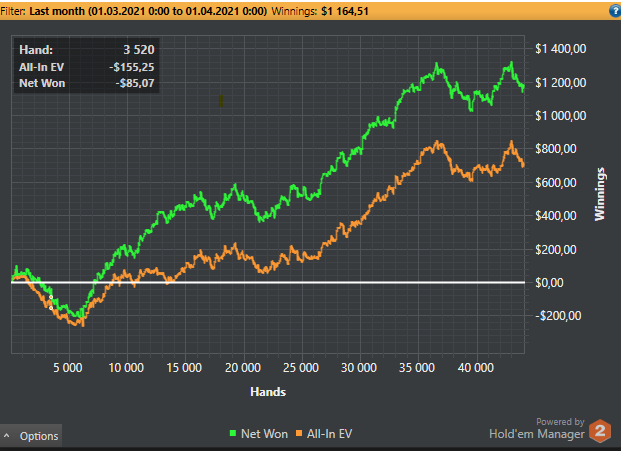
Task: Click the $600,00 axis label
Action: (556, 183)
